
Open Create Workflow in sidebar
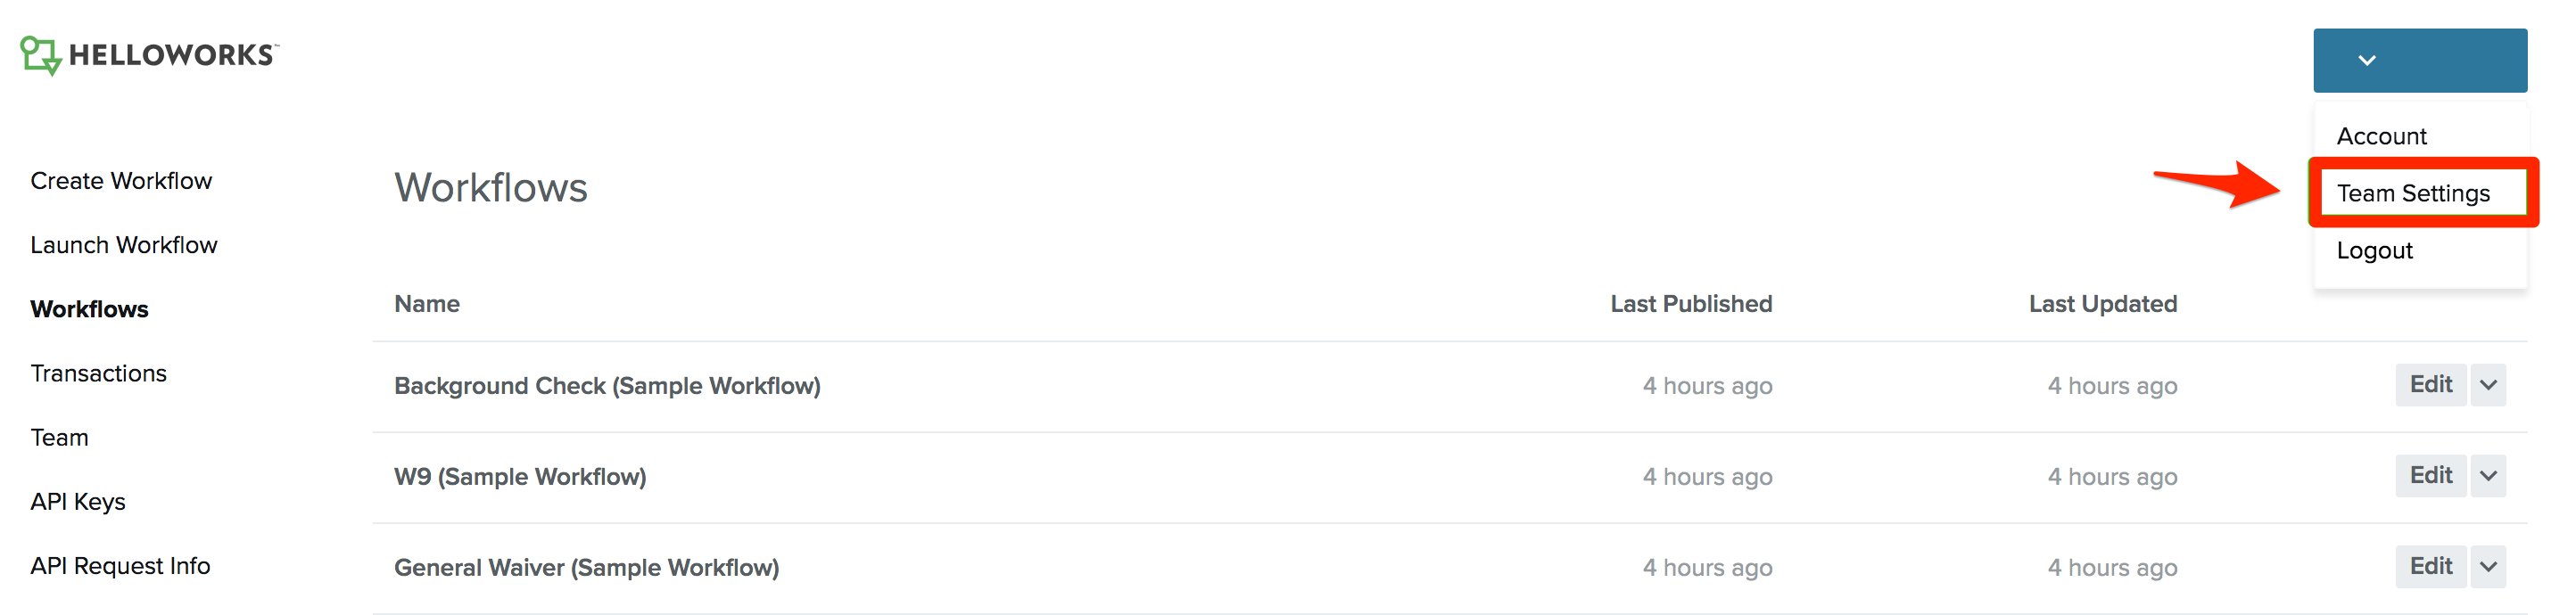(x=121, y=181)
